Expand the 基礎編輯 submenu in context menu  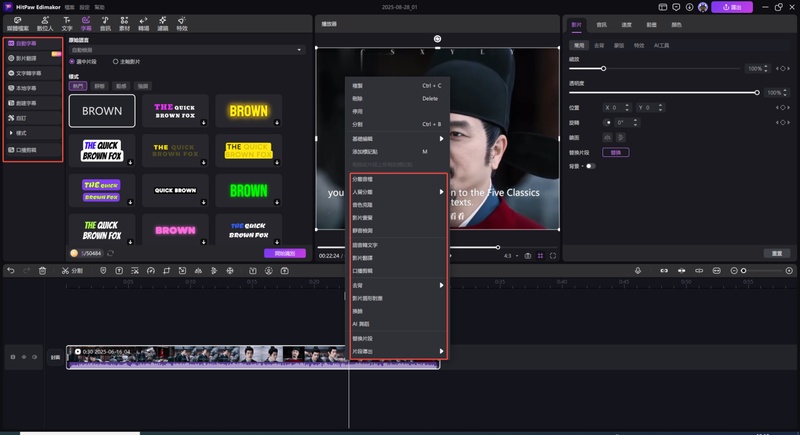(x=397, y=139)
